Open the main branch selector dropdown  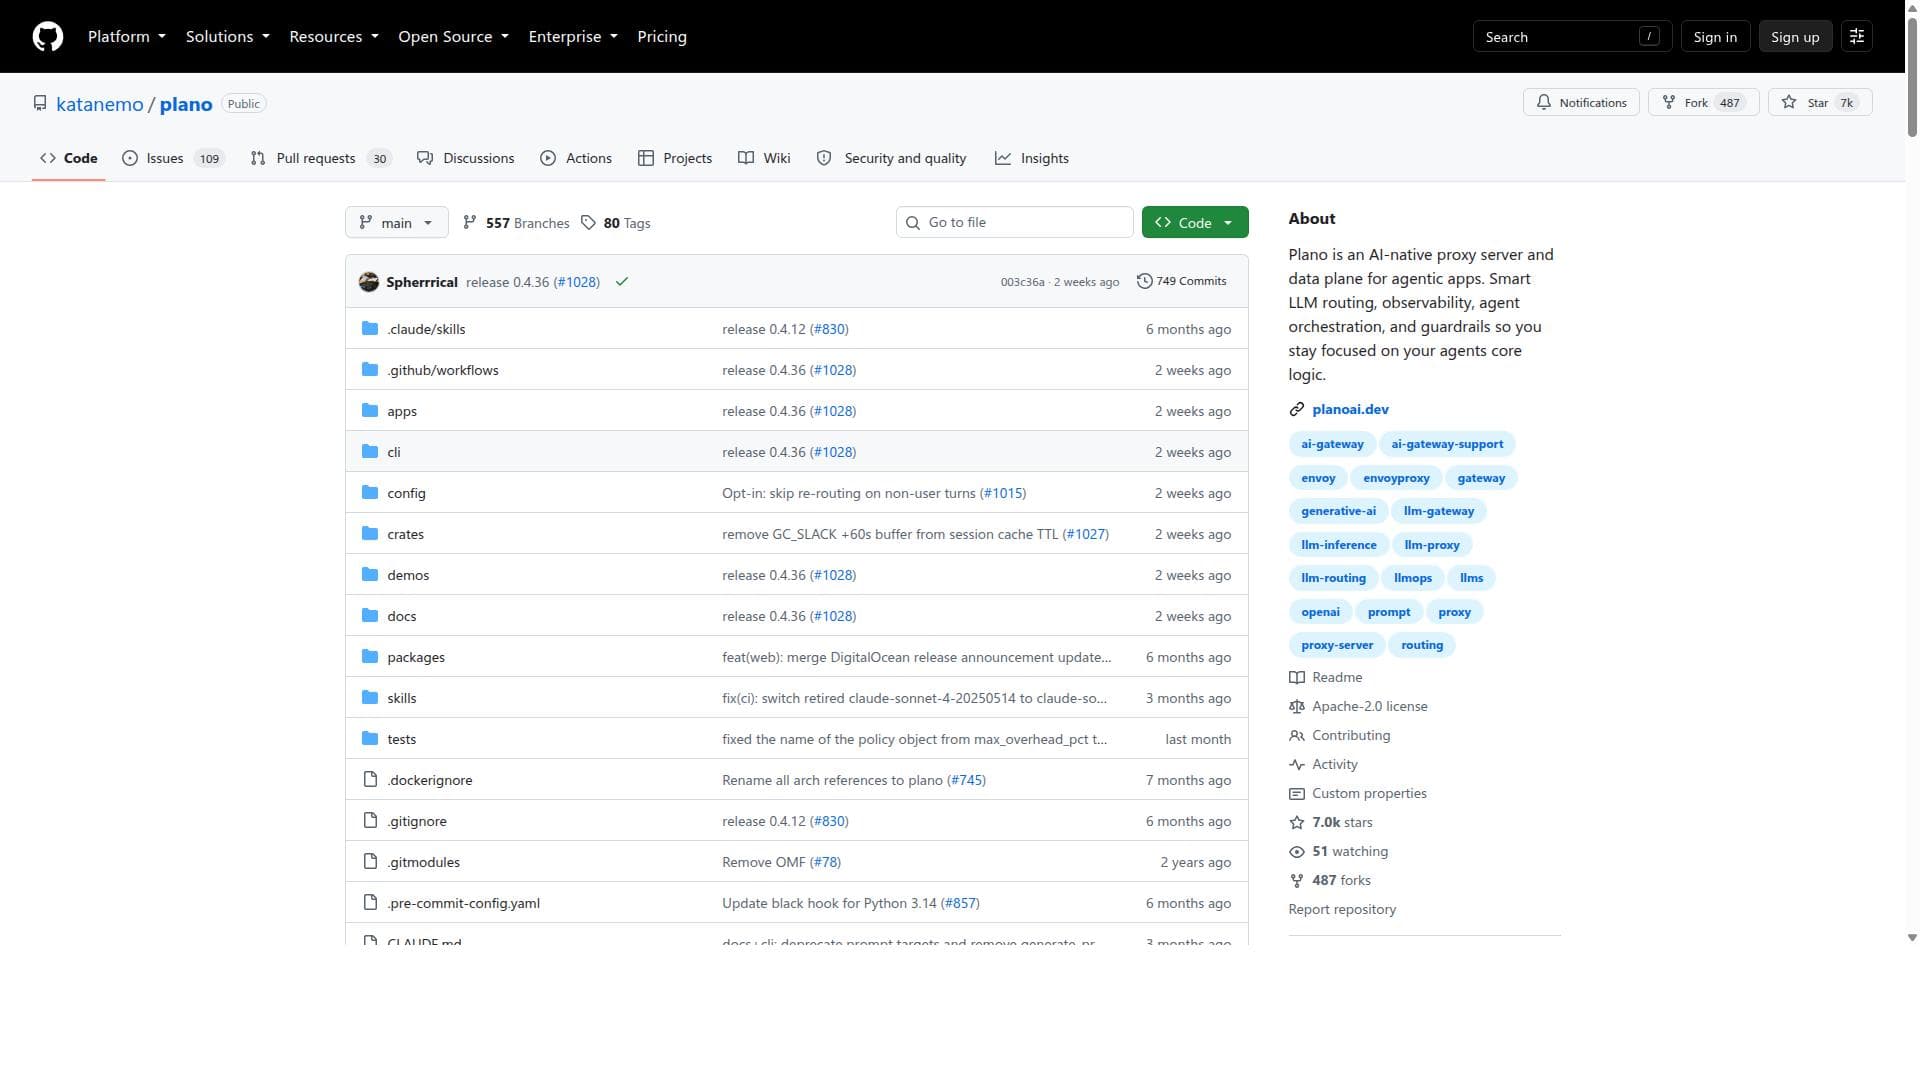pyautogui.click(x=396, y=223)
